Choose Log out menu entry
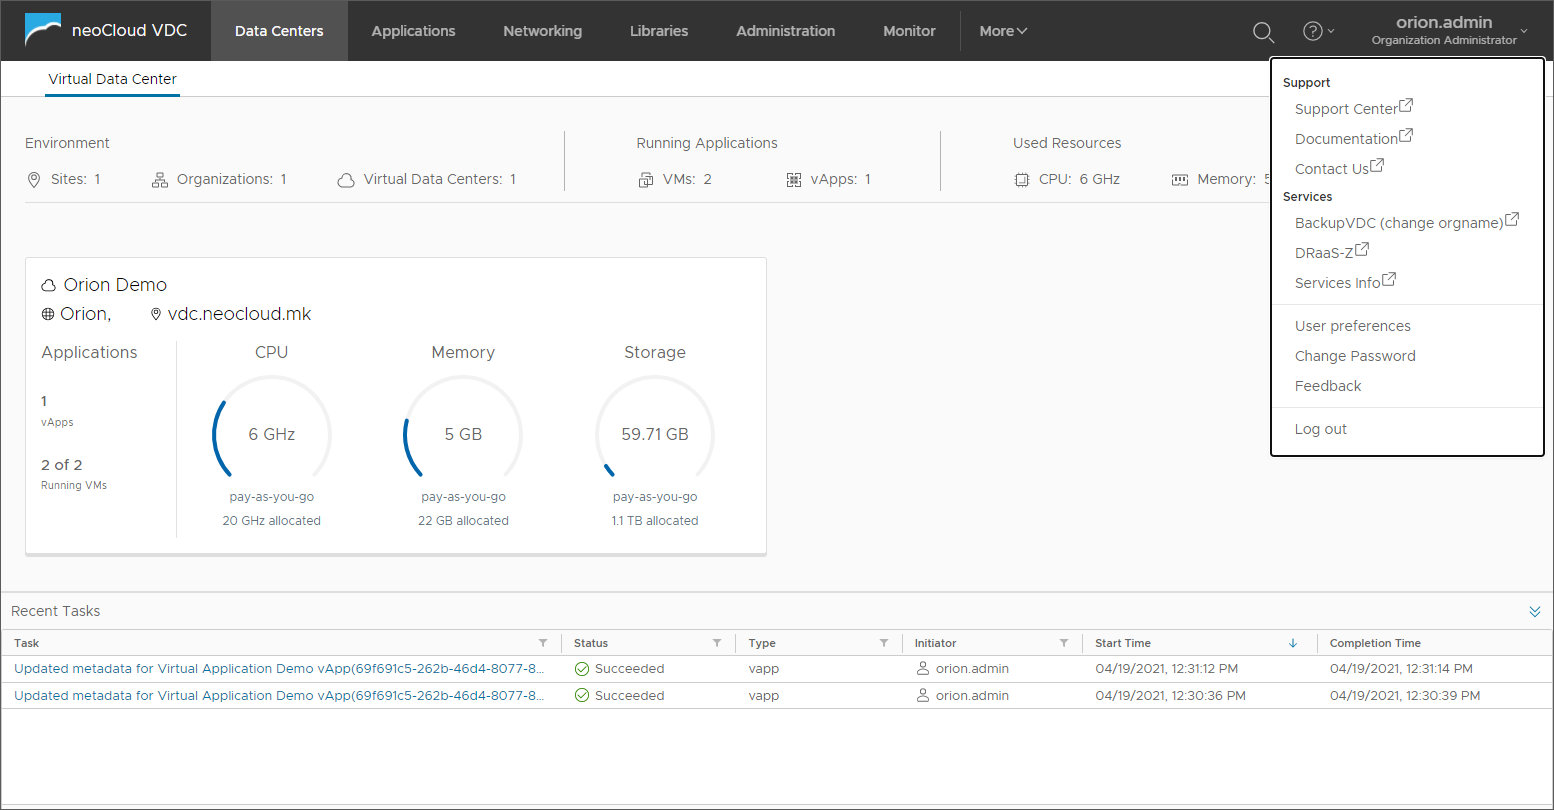The width and height of the screenshot is (1554, 810). click(1320, 429)
